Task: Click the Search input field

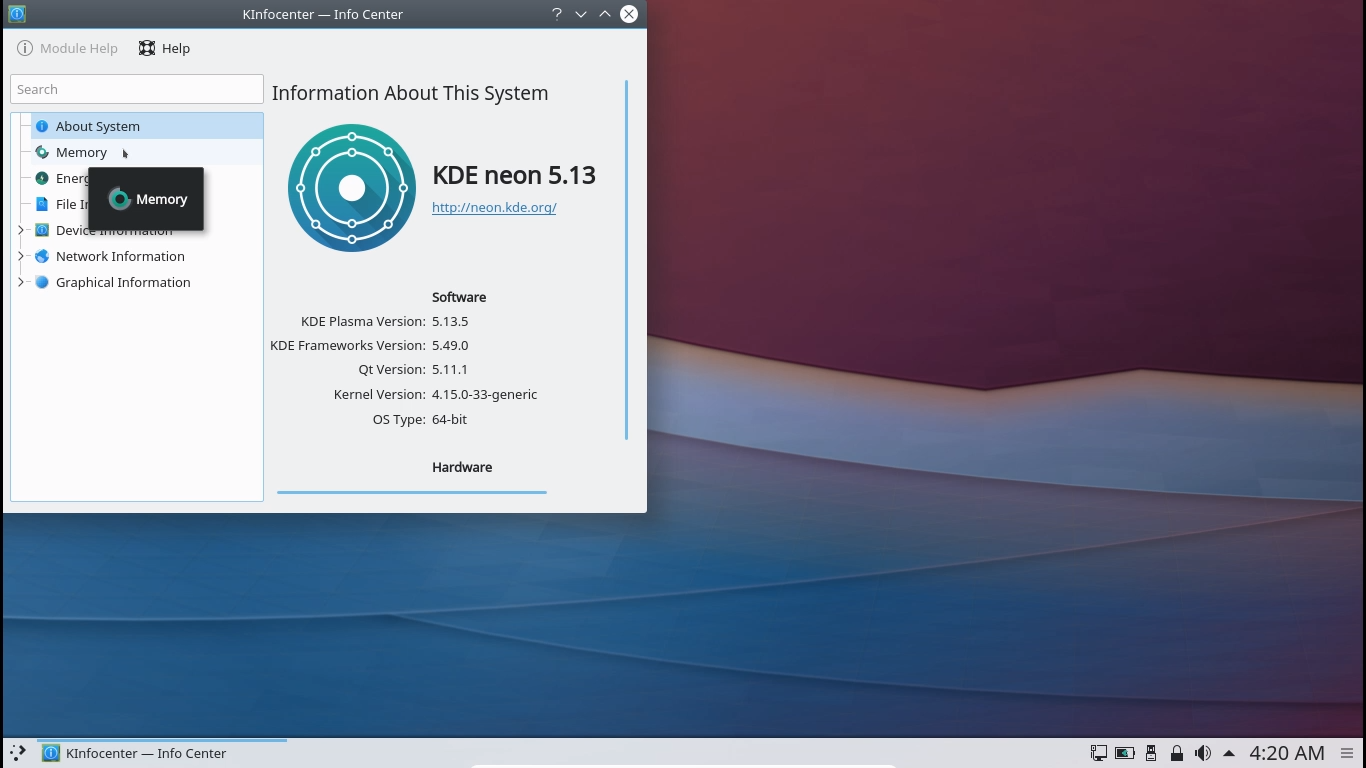Action: point(137,89)
